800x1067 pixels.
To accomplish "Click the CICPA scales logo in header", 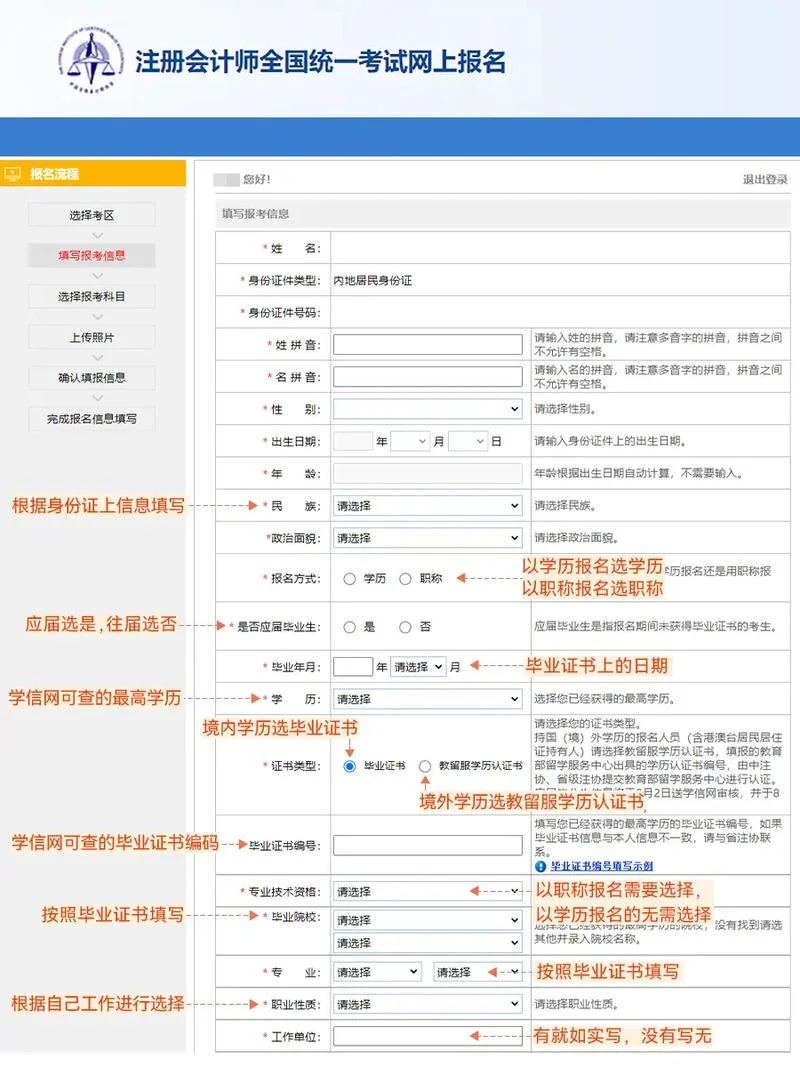I will (90, 60).
